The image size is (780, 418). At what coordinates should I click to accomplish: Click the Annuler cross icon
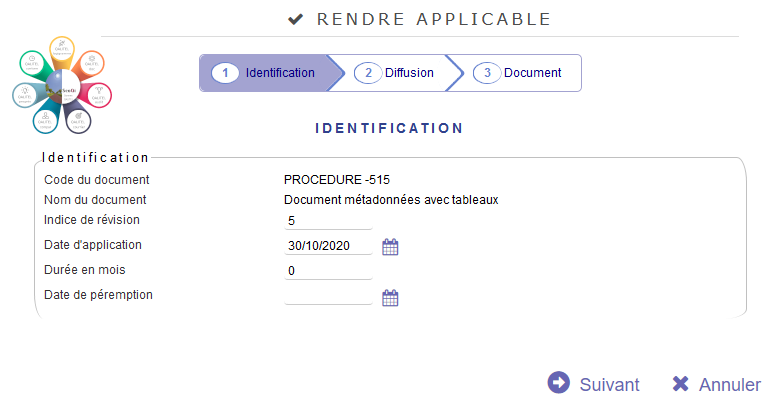tap(680, 384)
